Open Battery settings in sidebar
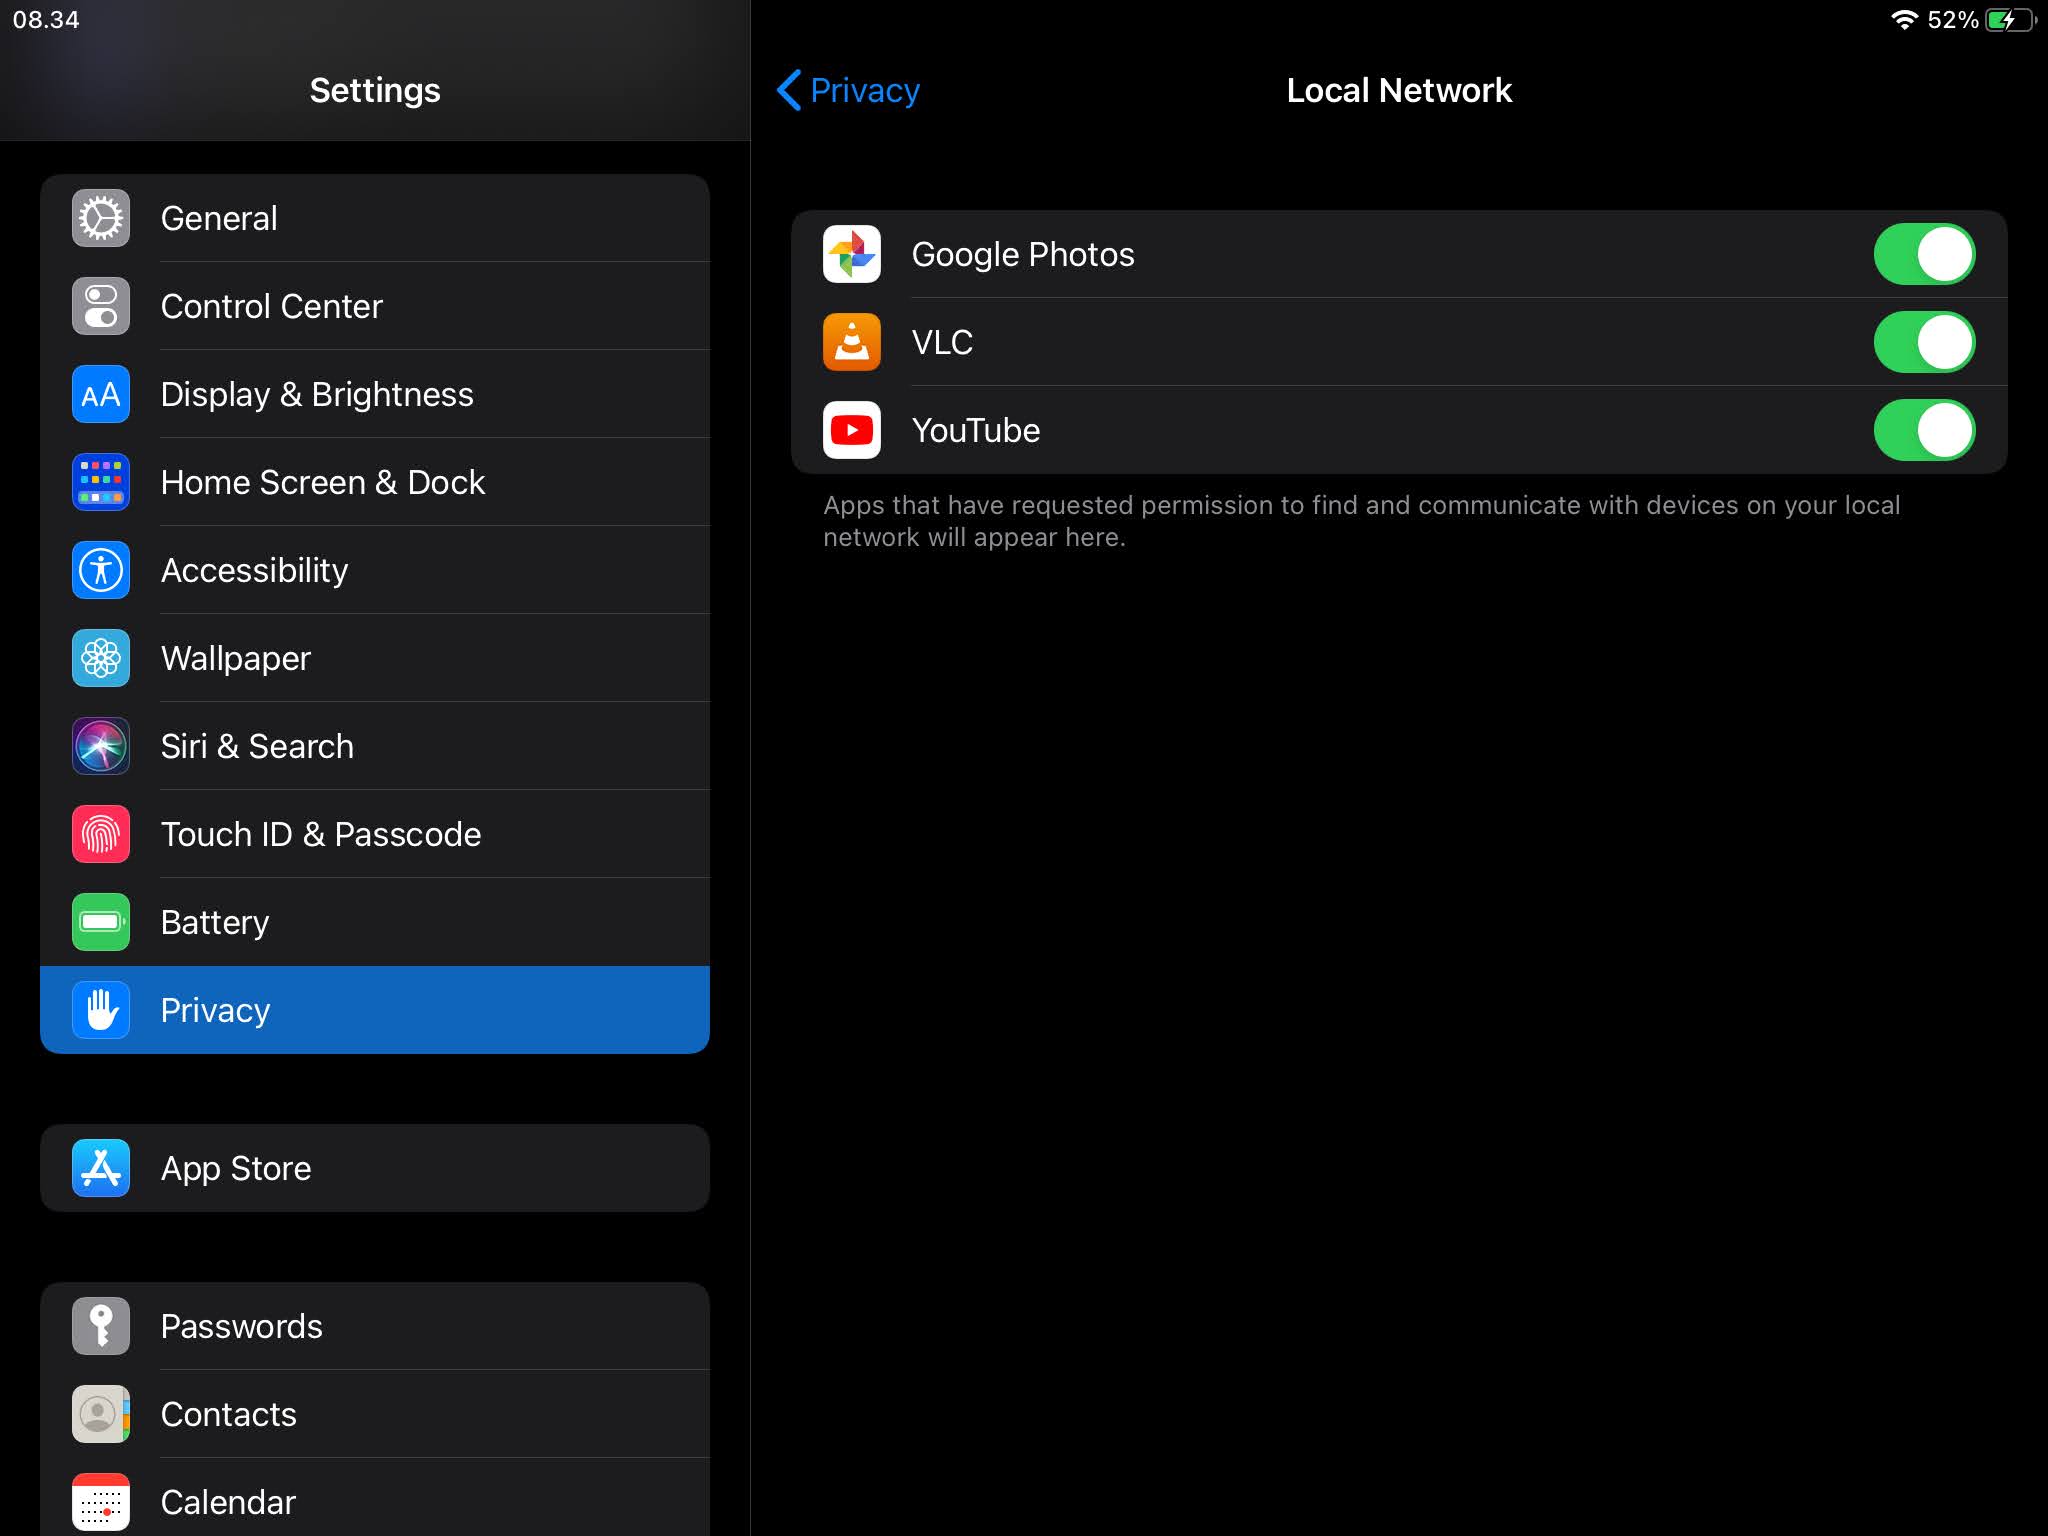The height and width of the screenshot is (1536, 2048). tap(375, 922)
